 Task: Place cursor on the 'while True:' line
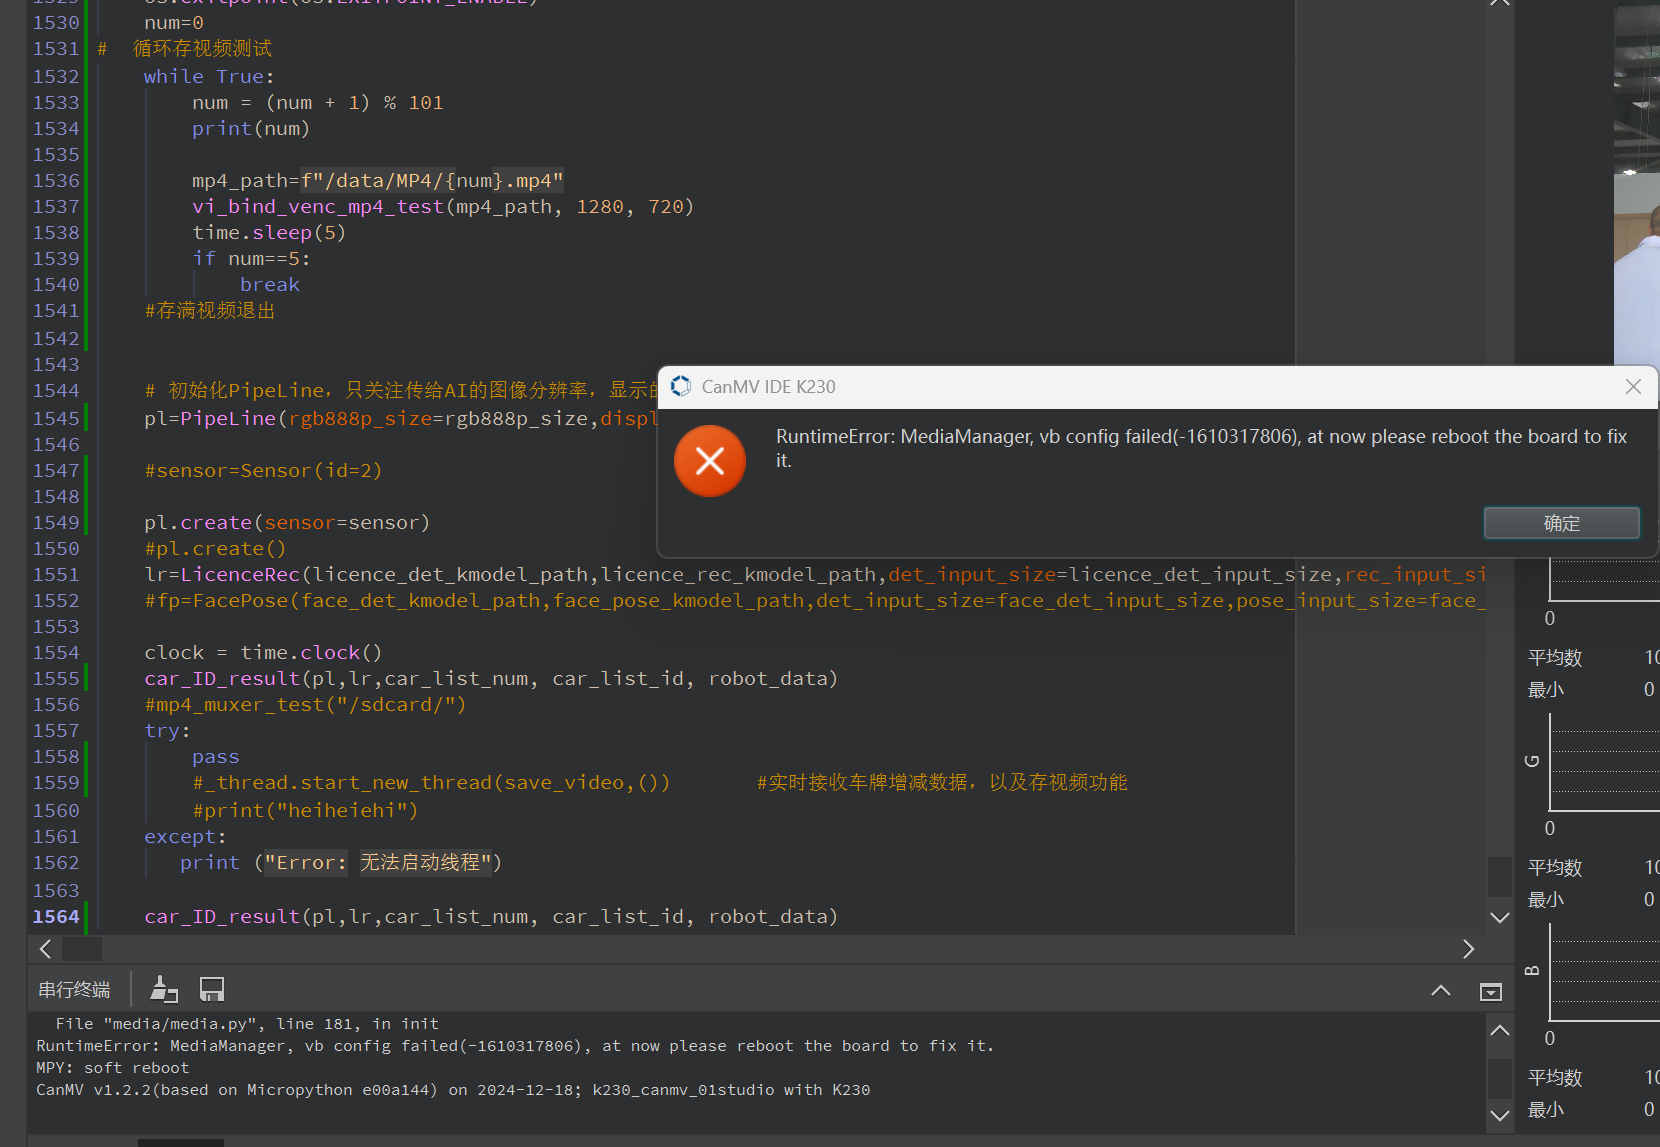tap(208, 77)
